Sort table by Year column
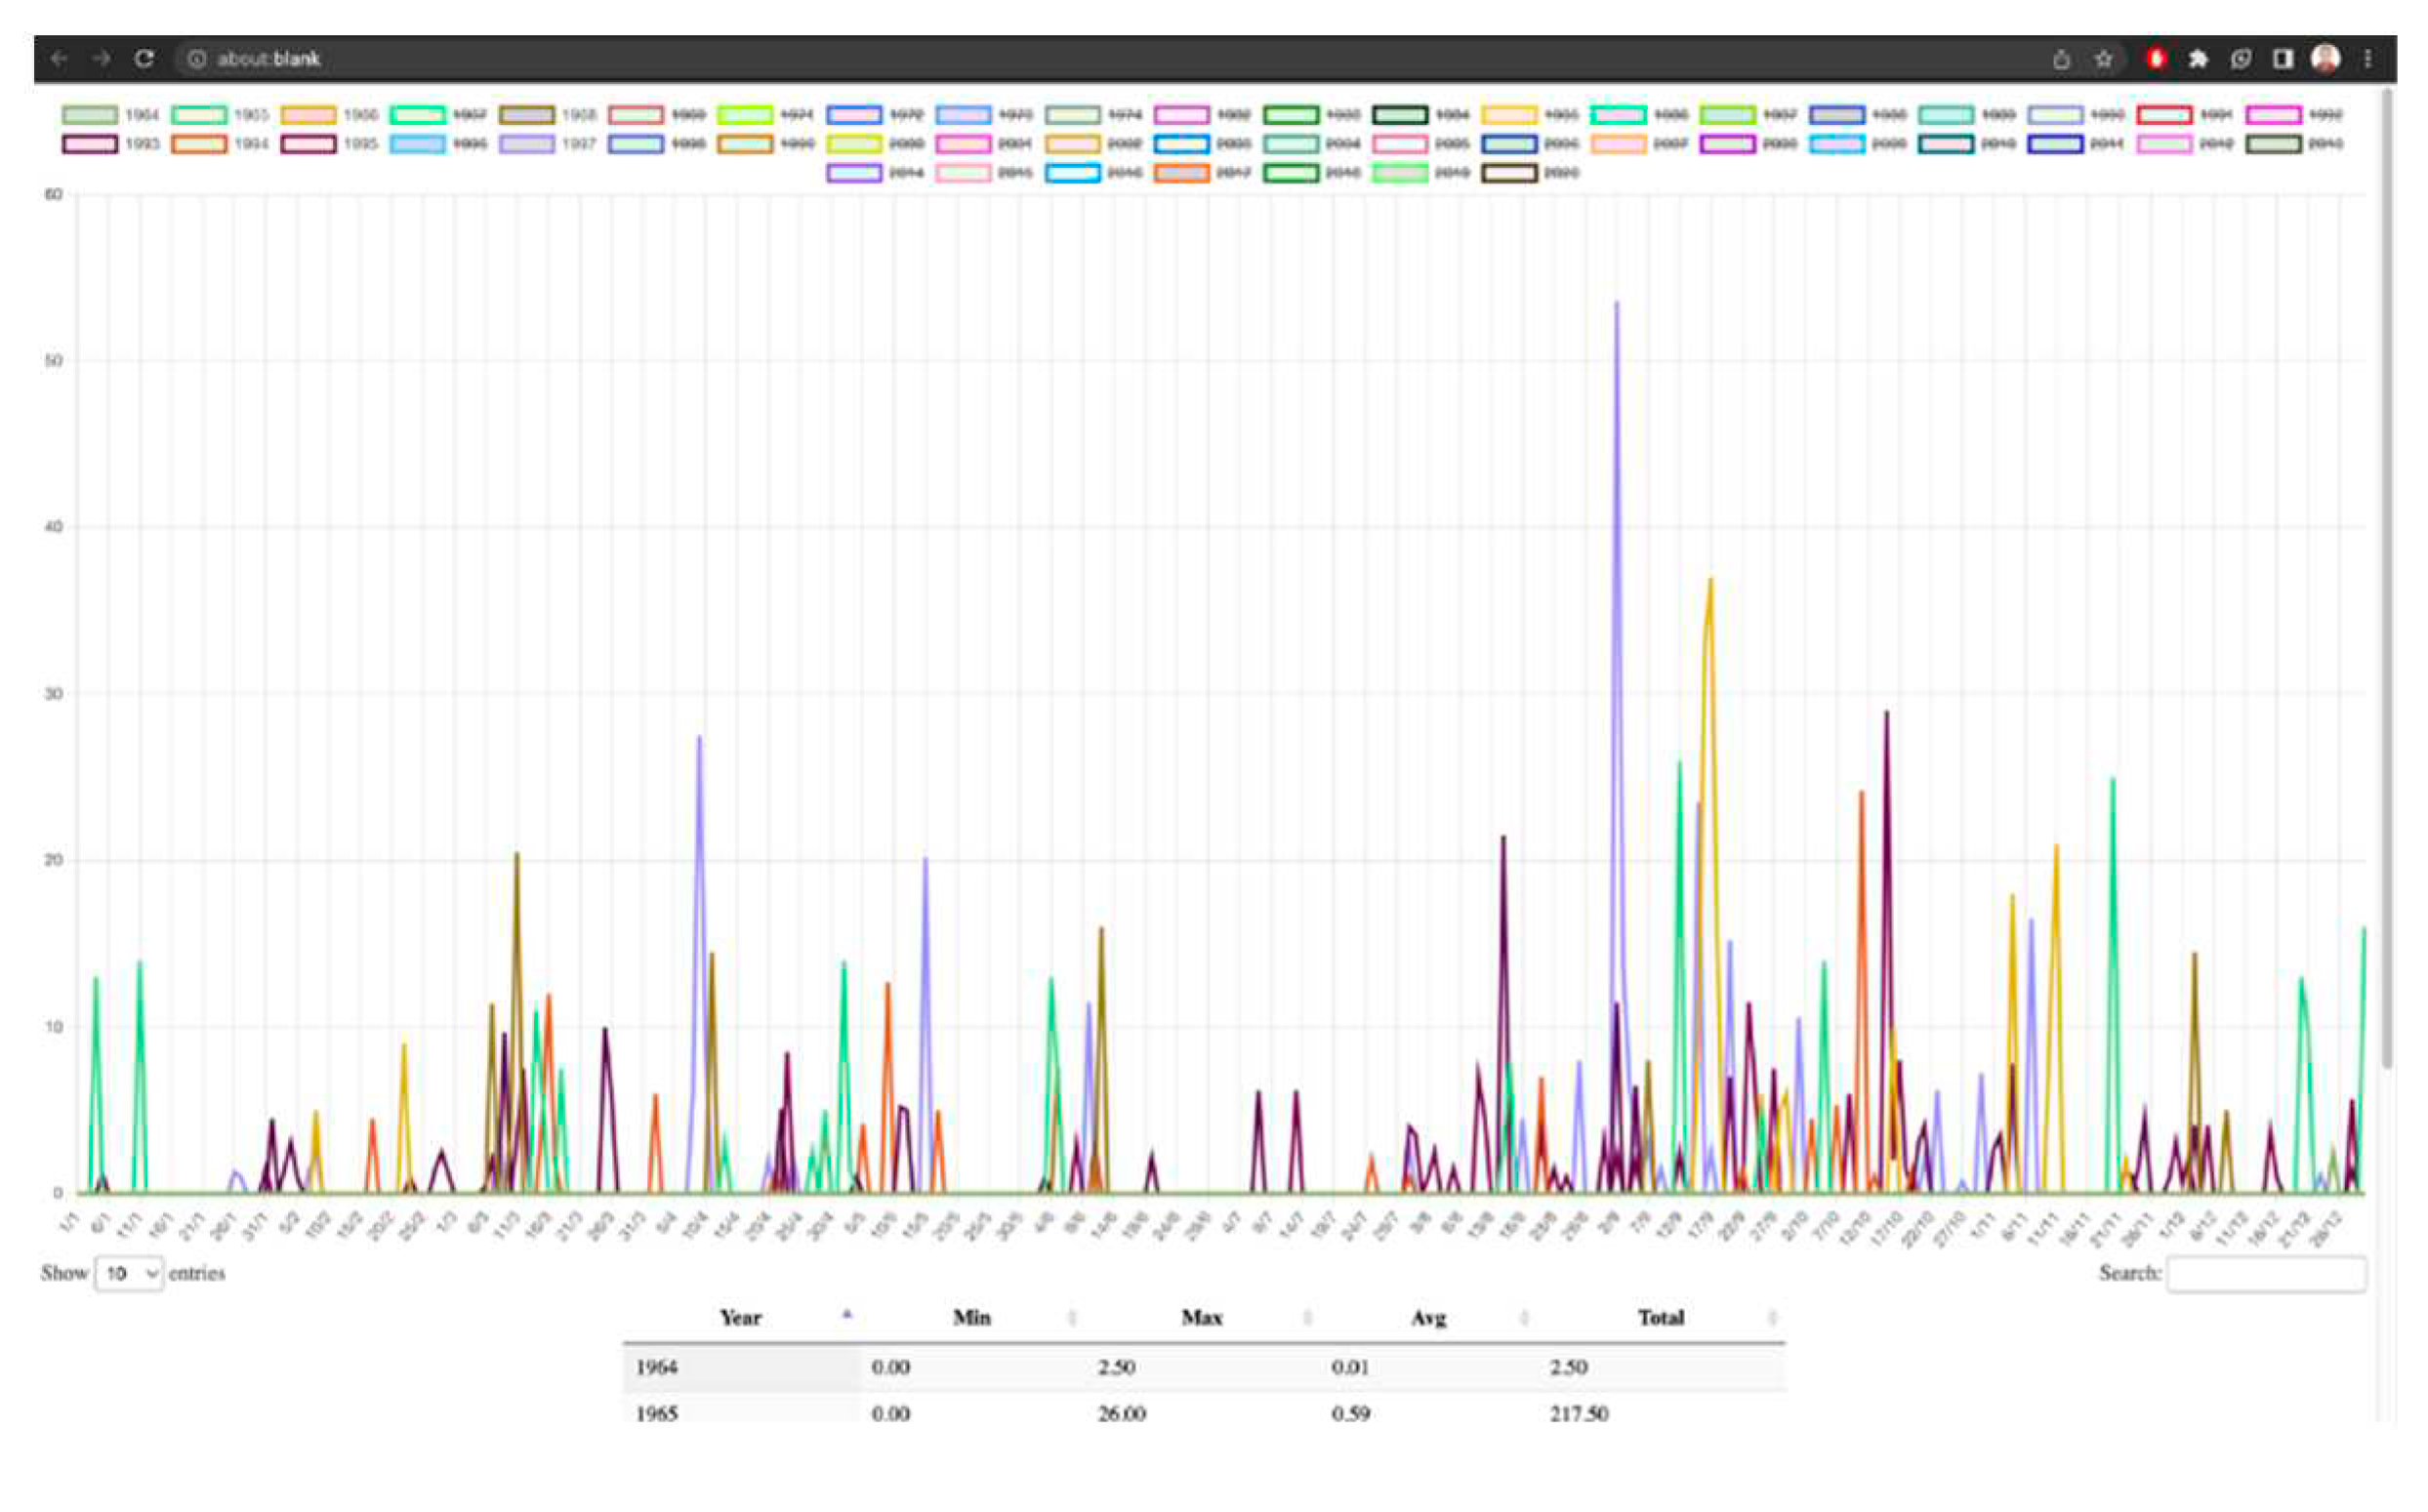Image resolution: width=2428 pixels, height=1512 pixels. click(740, 1317)
